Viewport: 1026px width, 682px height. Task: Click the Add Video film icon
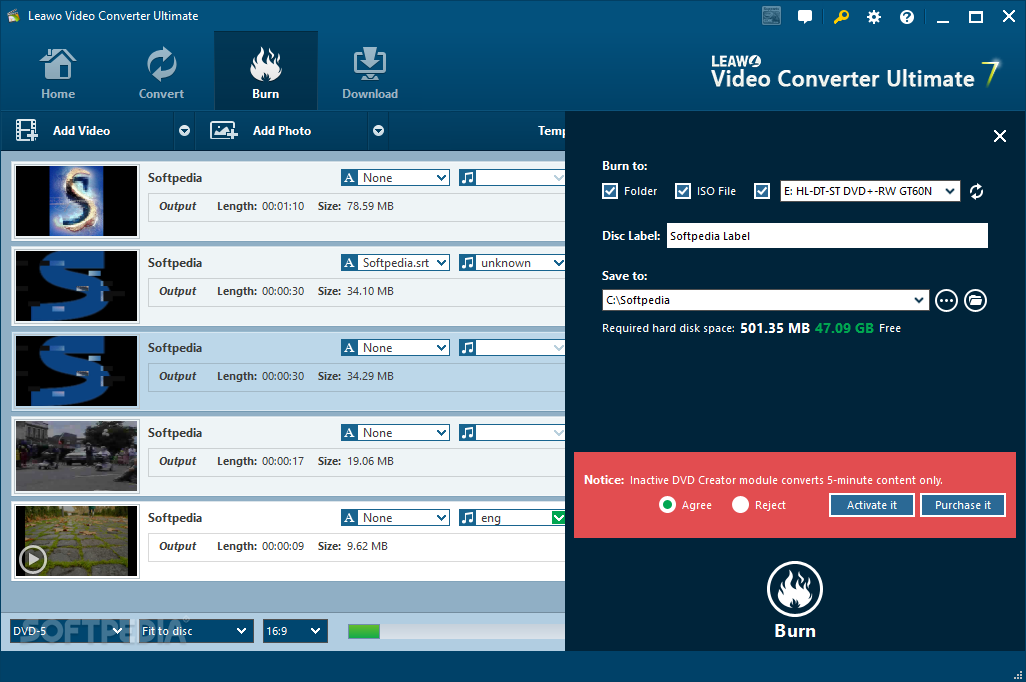26,130
